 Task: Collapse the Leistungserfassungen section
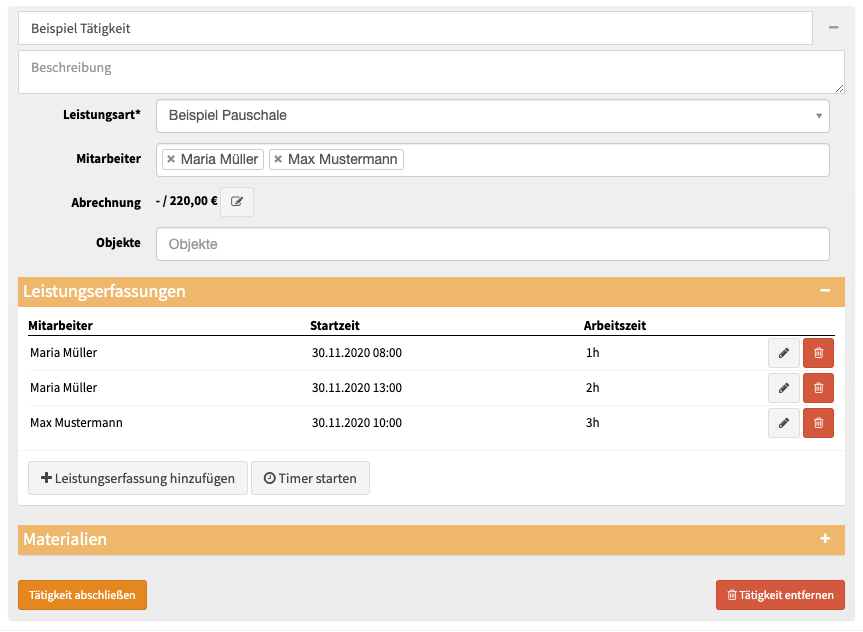pyautogui.click(x=825, y=291)
